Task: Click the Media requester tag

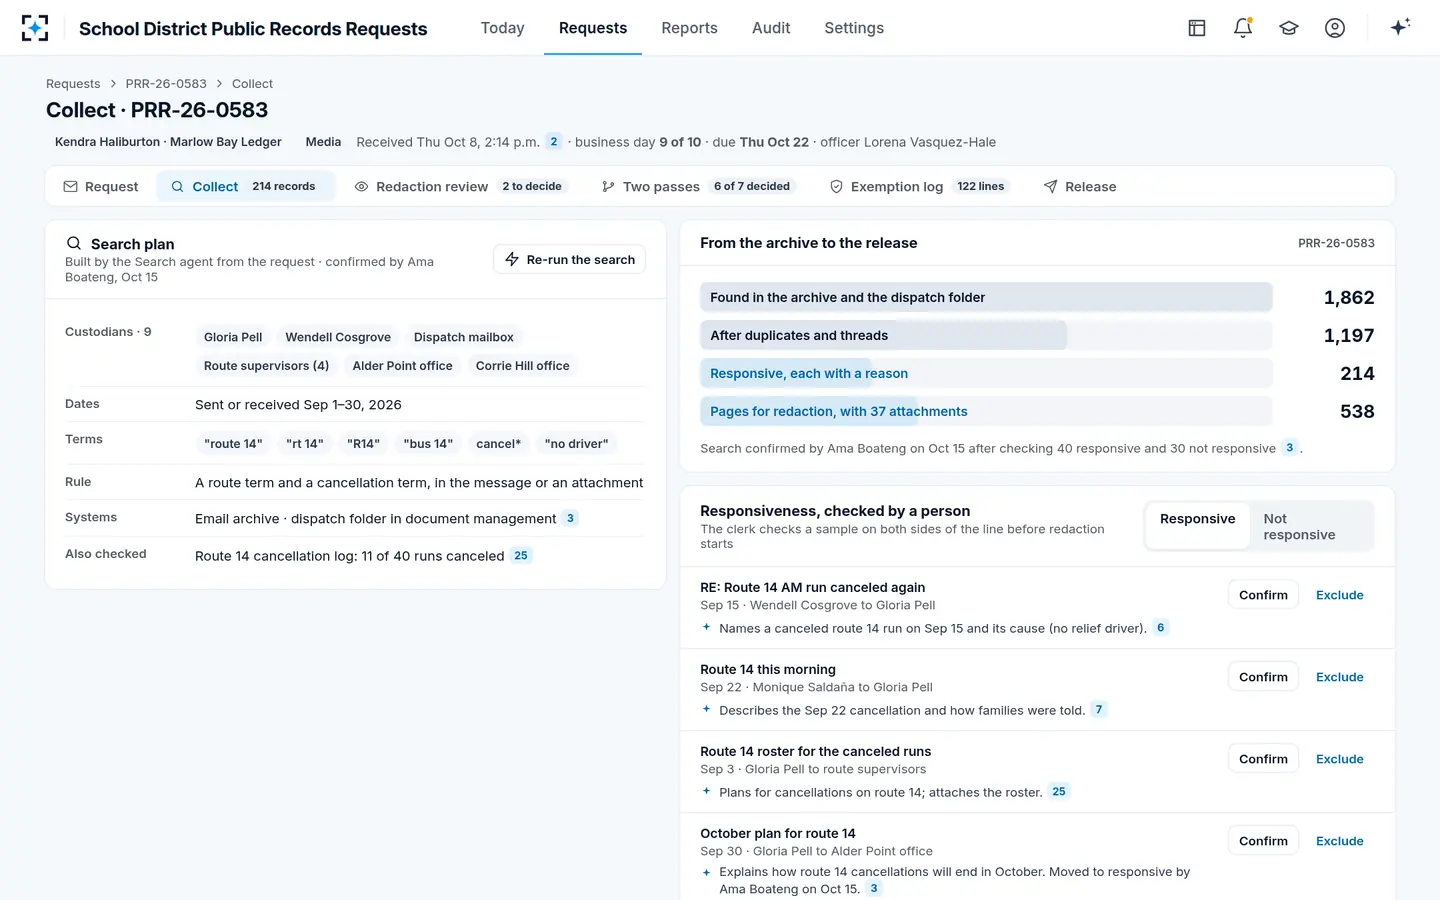Action: click(x=323, y=142)
